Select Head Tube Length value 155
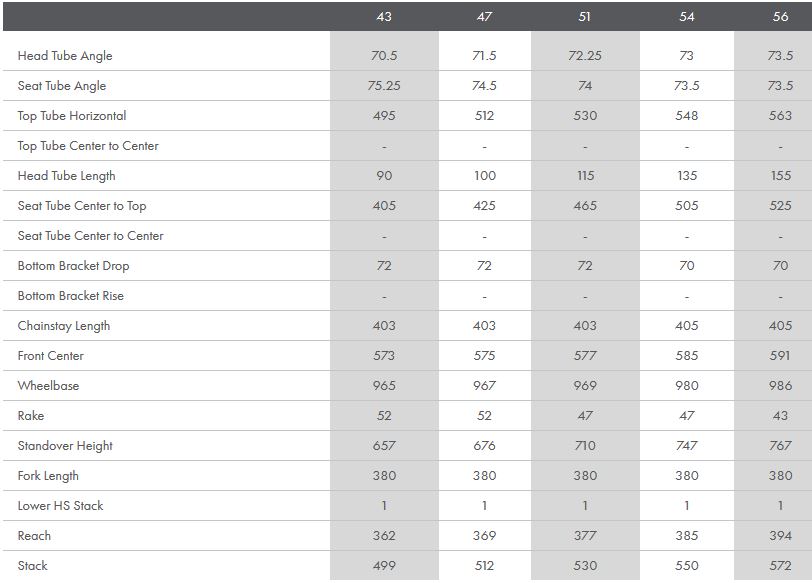 pos(780,176)
